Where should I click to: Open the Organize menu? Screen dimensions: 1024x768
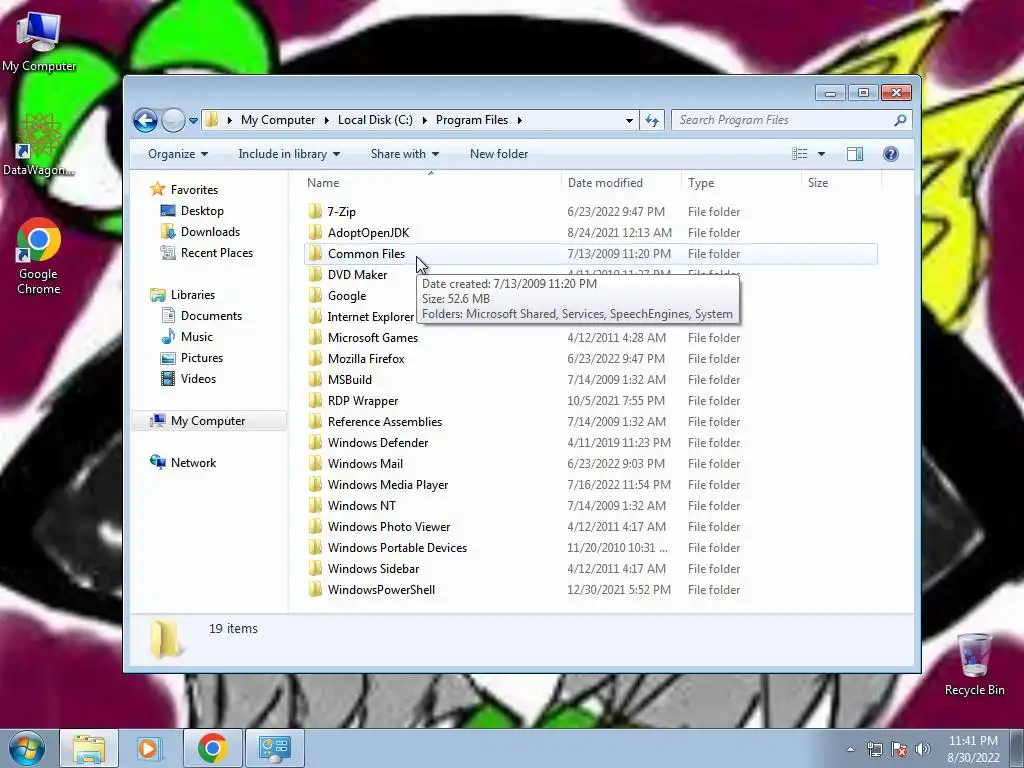178,154
